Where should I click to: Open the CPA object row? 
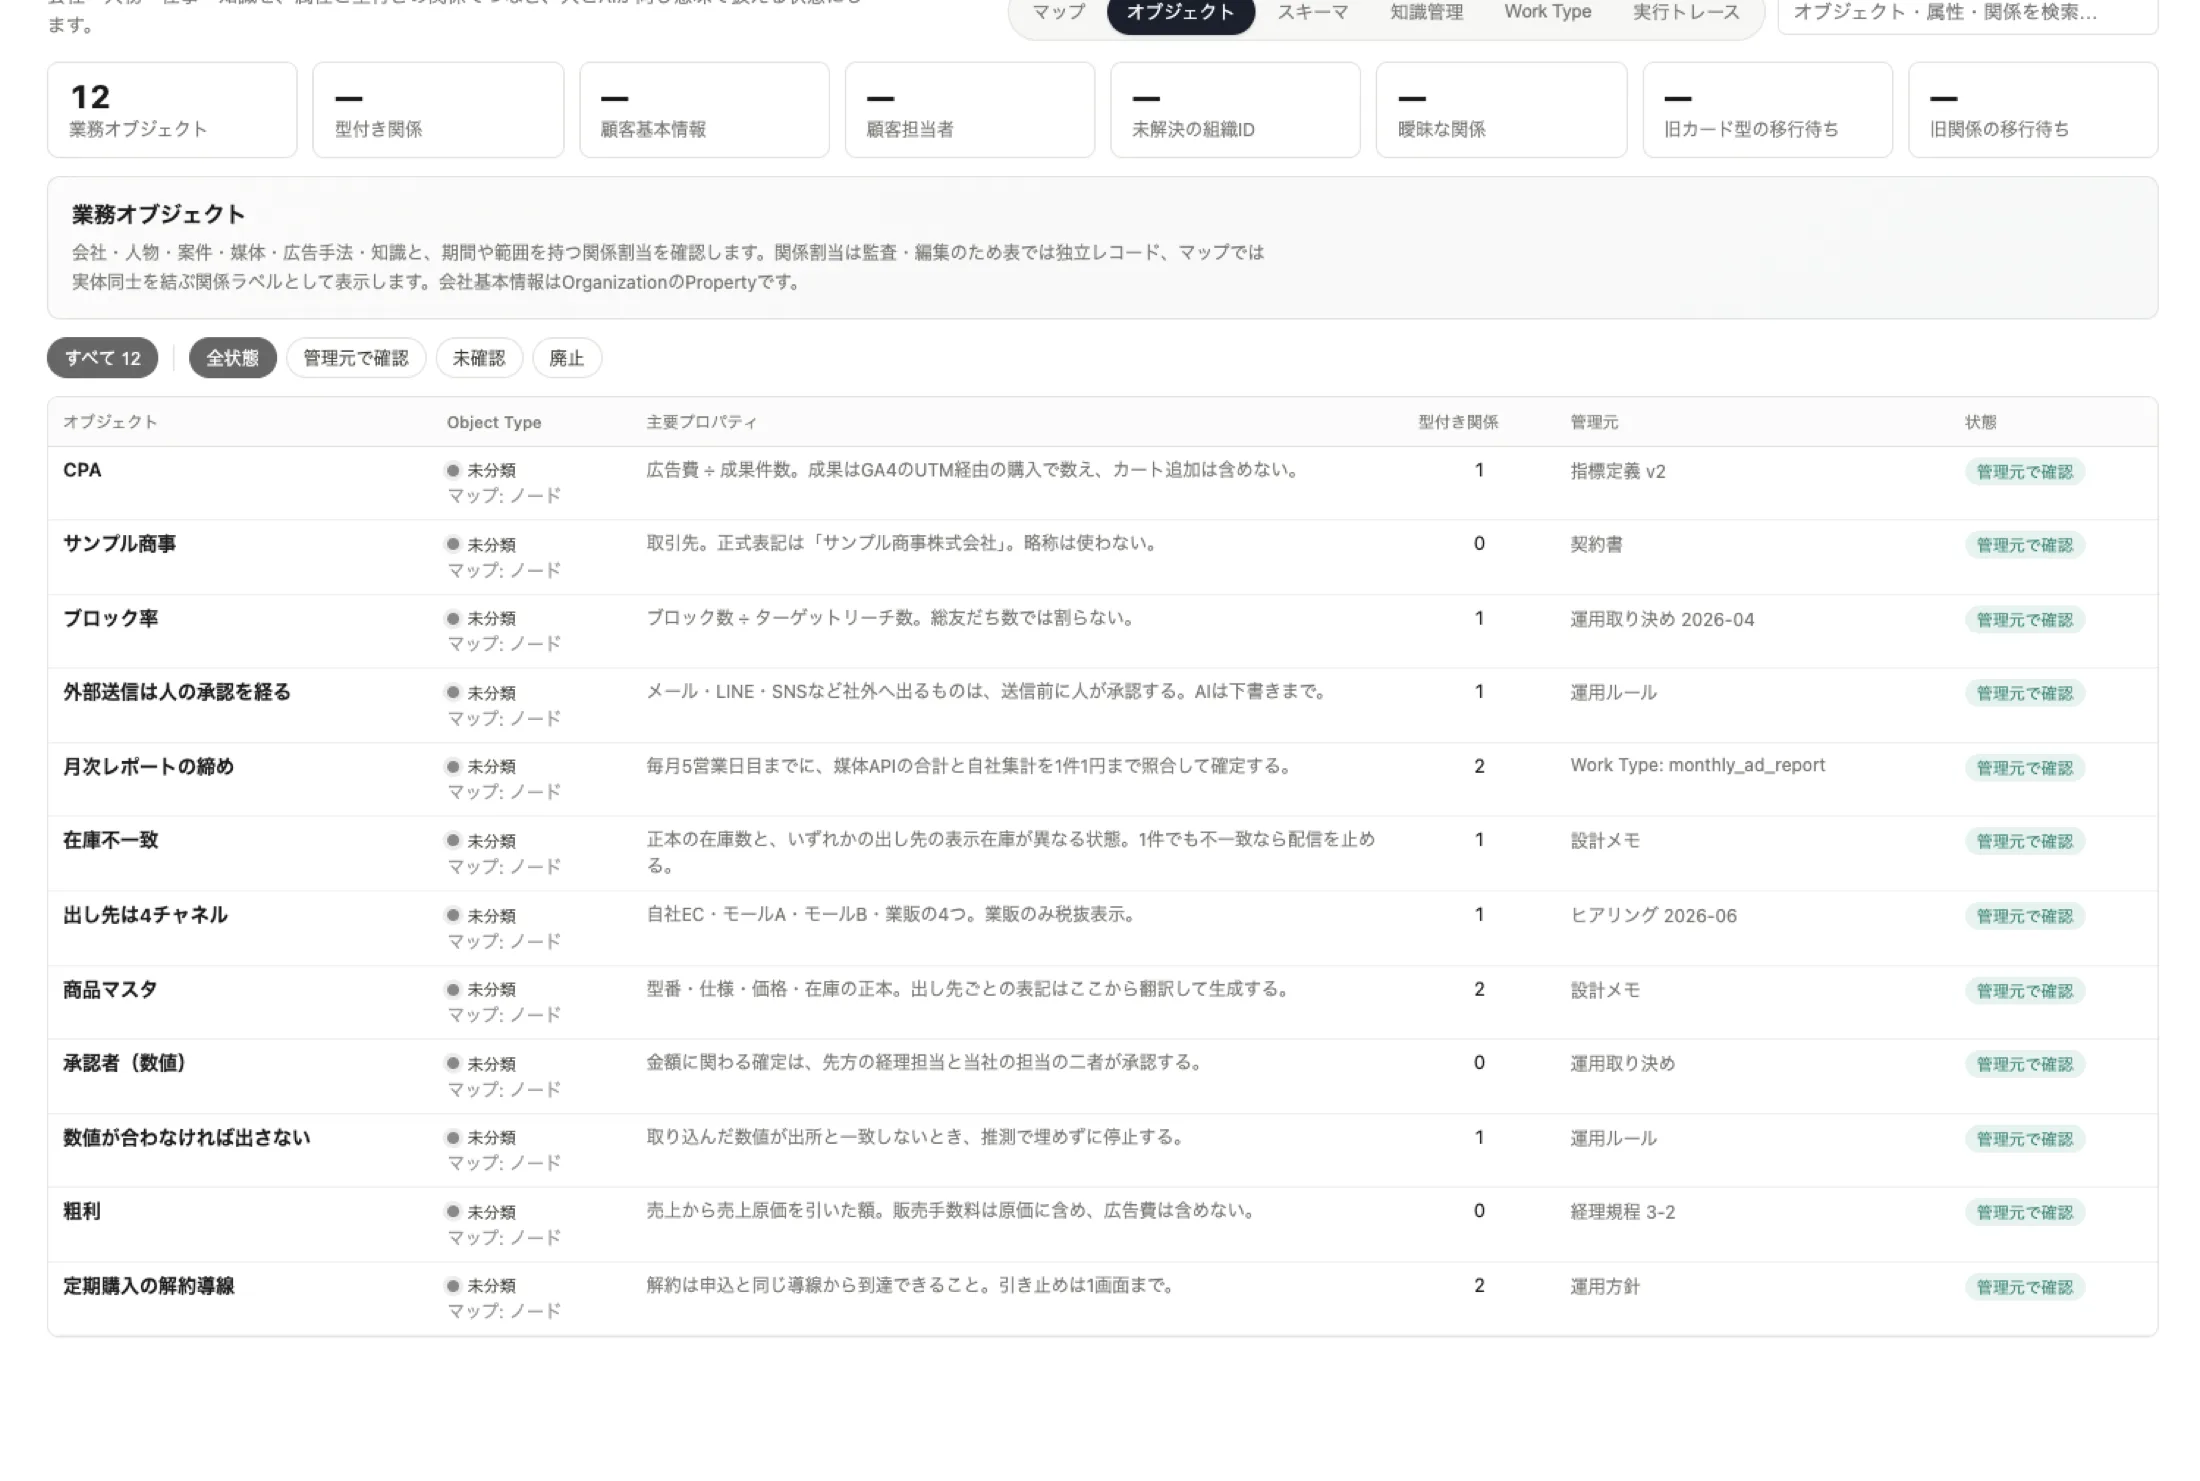1102,483
